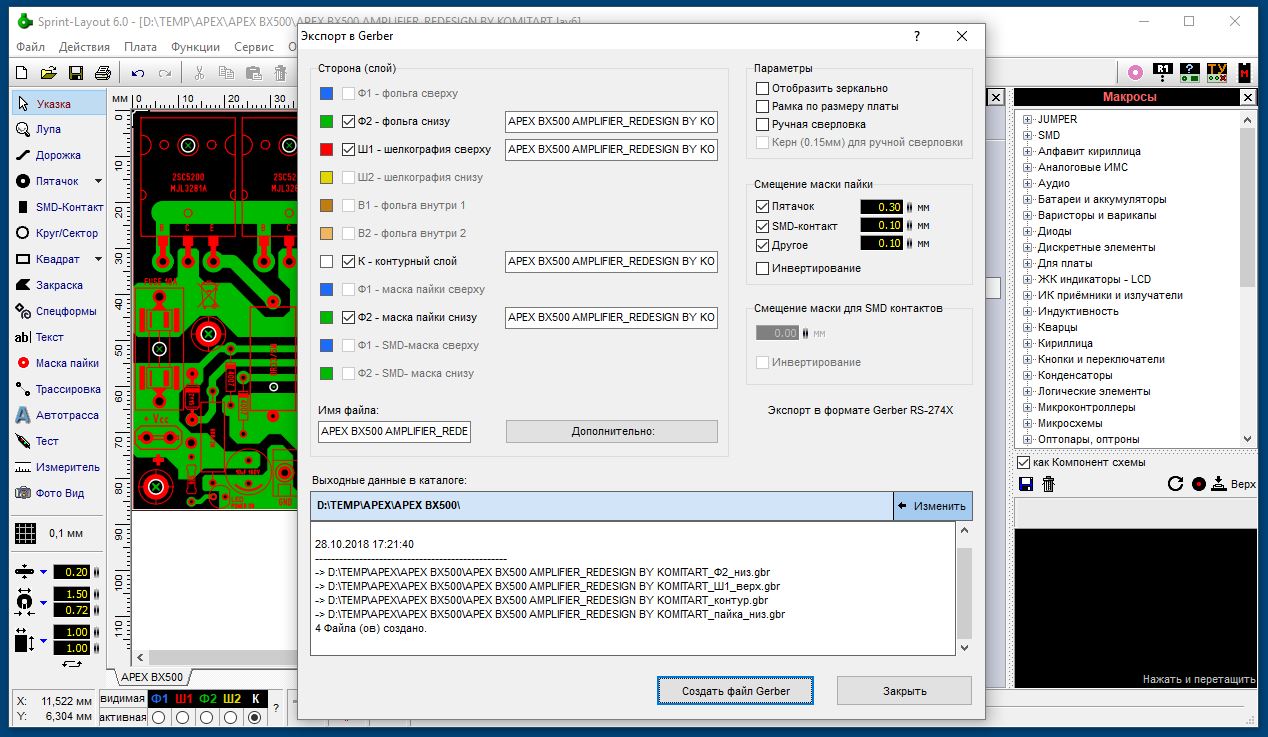
Task: Click the save toolbar icon
Action: [75, 72]
